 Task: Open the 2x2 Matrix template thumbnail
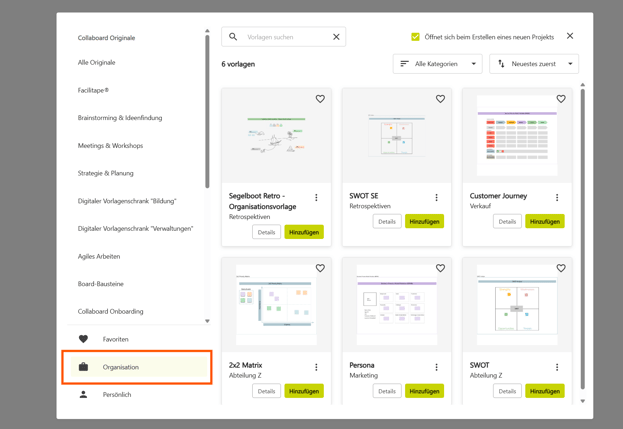click(276, 305)
